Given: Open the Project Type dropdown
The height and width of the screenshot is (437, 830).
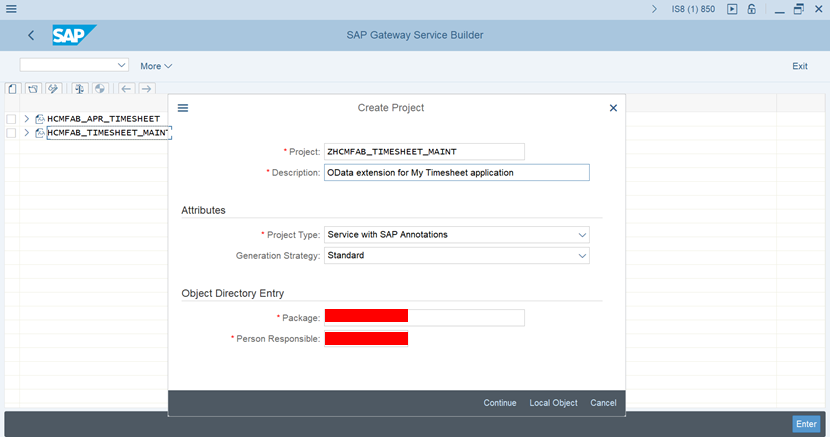Looking at the screenshot, I should (582, 235).
